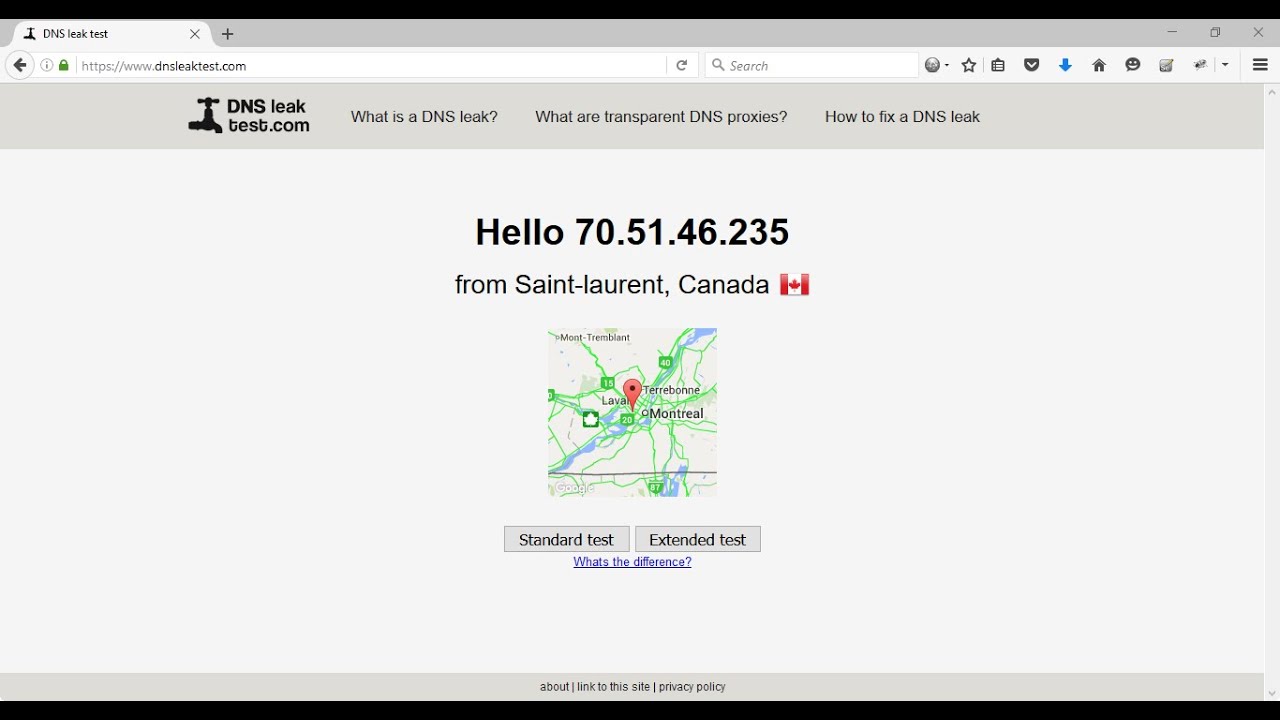Open 'How to fix a DNS leak'

click(902, 117)
